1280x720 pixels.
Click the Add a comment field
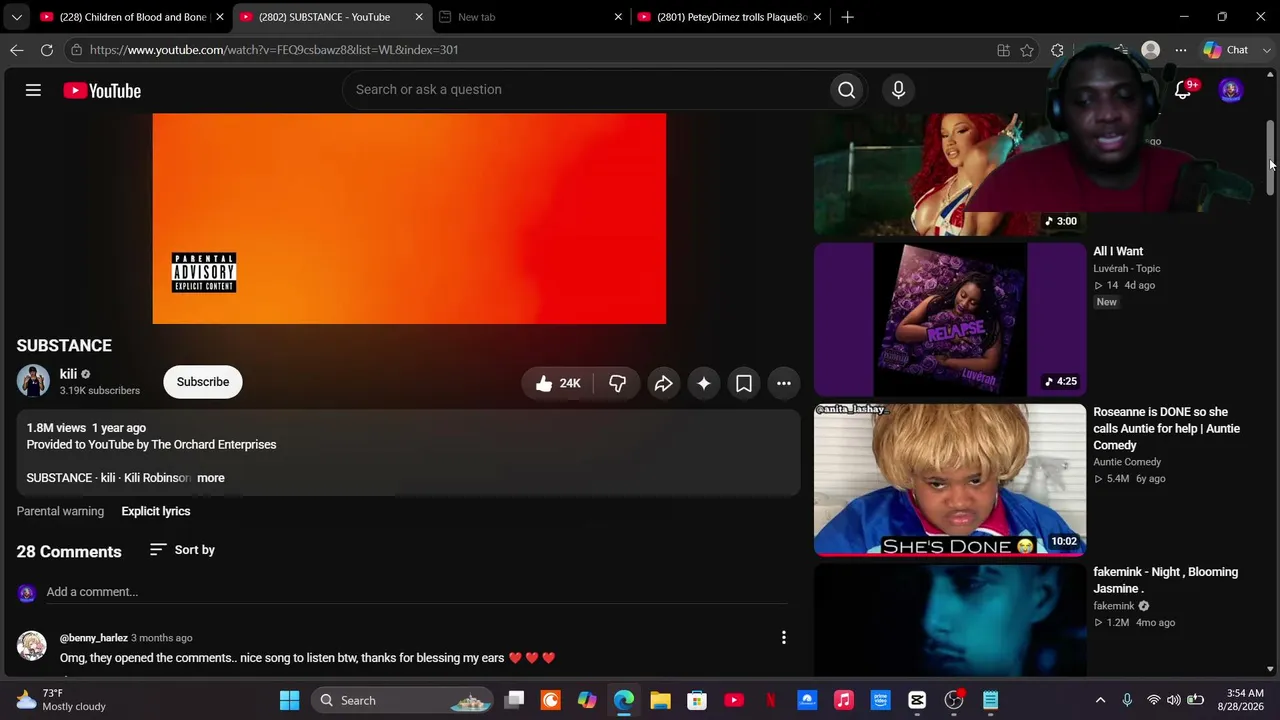click(x=417, y=592)
